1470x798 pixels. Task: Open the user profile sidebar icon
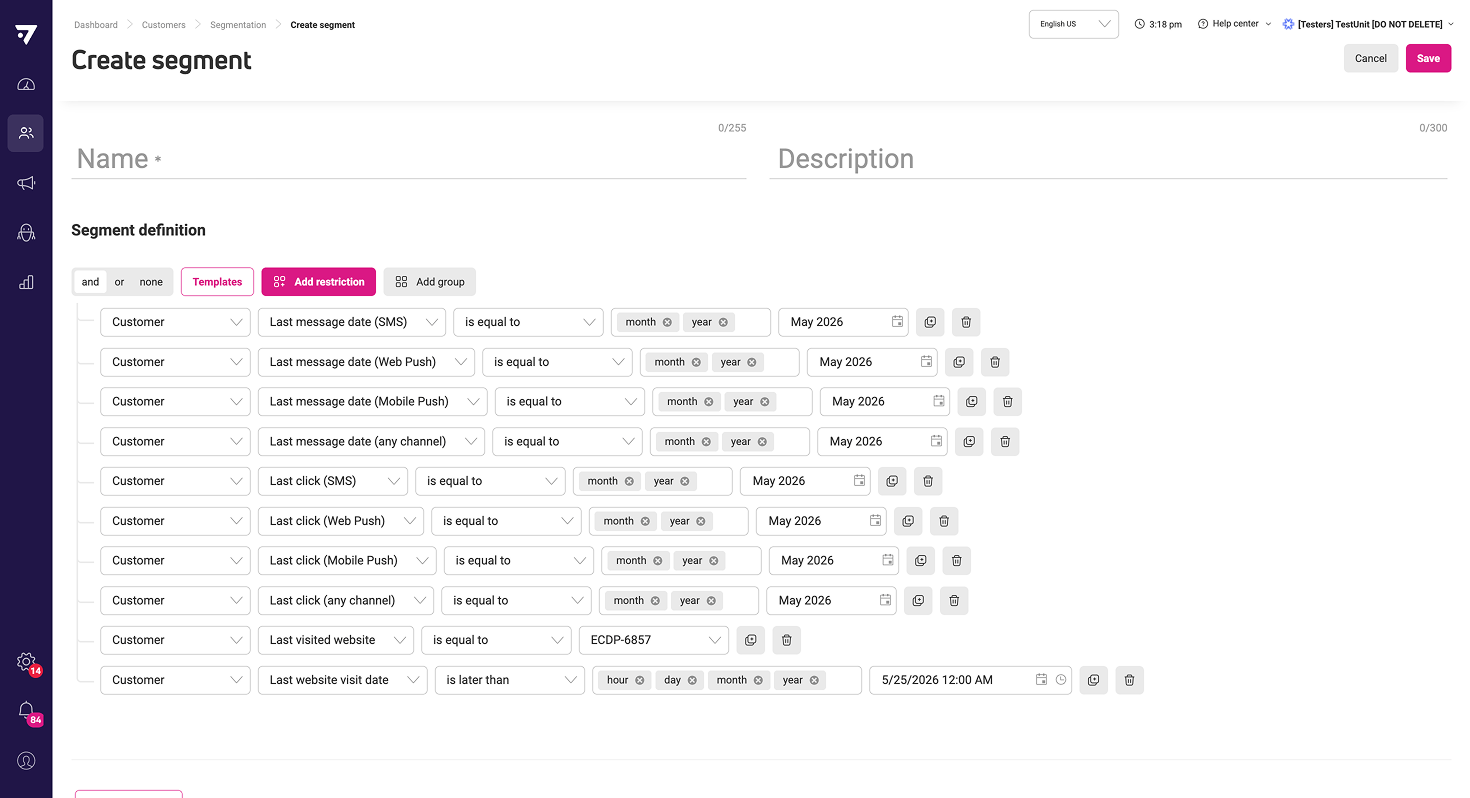click(26, 761)
